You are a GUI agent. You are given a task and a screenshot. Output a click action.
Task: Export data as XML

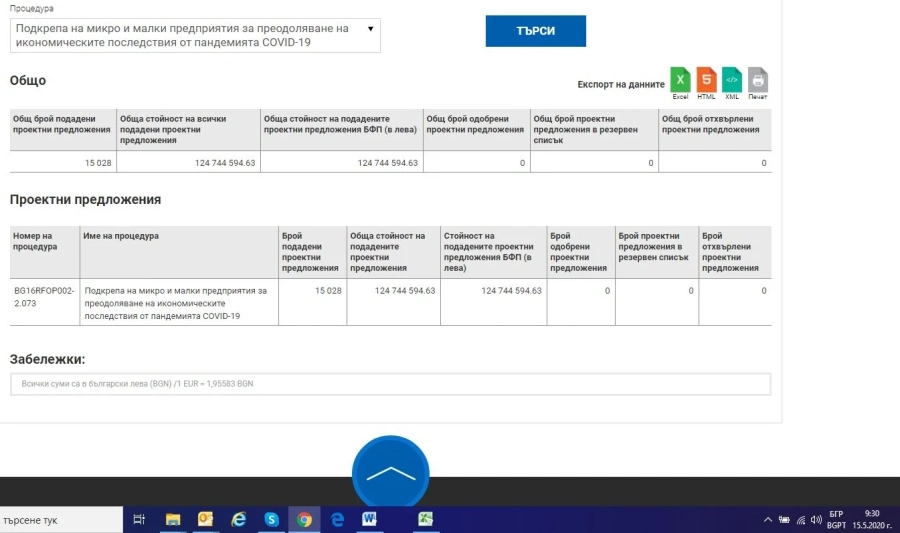pyautogui.click(x=732, y=83)
